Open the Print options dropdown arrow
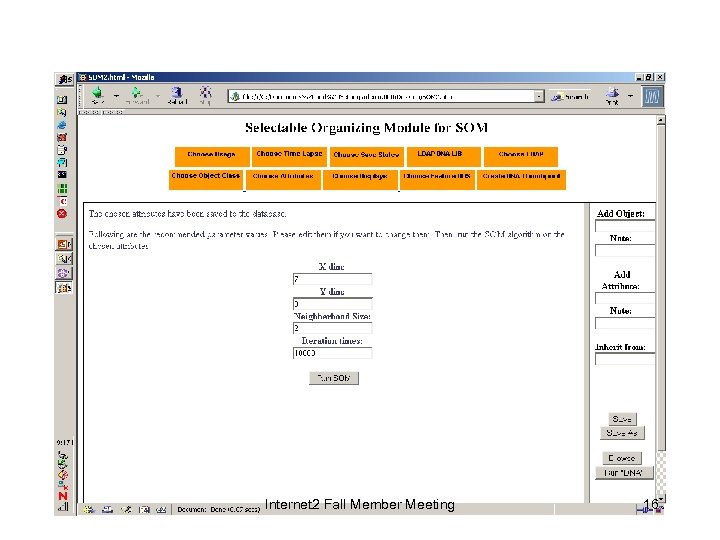720x540 pixels. pyautogui.click(x=630, y=96)
